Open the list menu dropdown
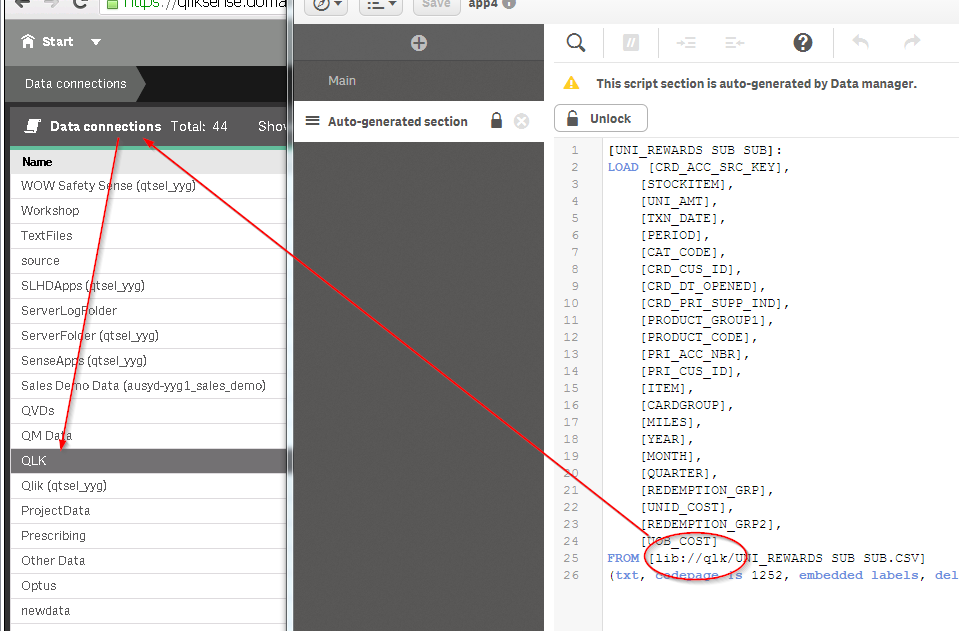This screenshot has width=959, height=631. point(381,5)
